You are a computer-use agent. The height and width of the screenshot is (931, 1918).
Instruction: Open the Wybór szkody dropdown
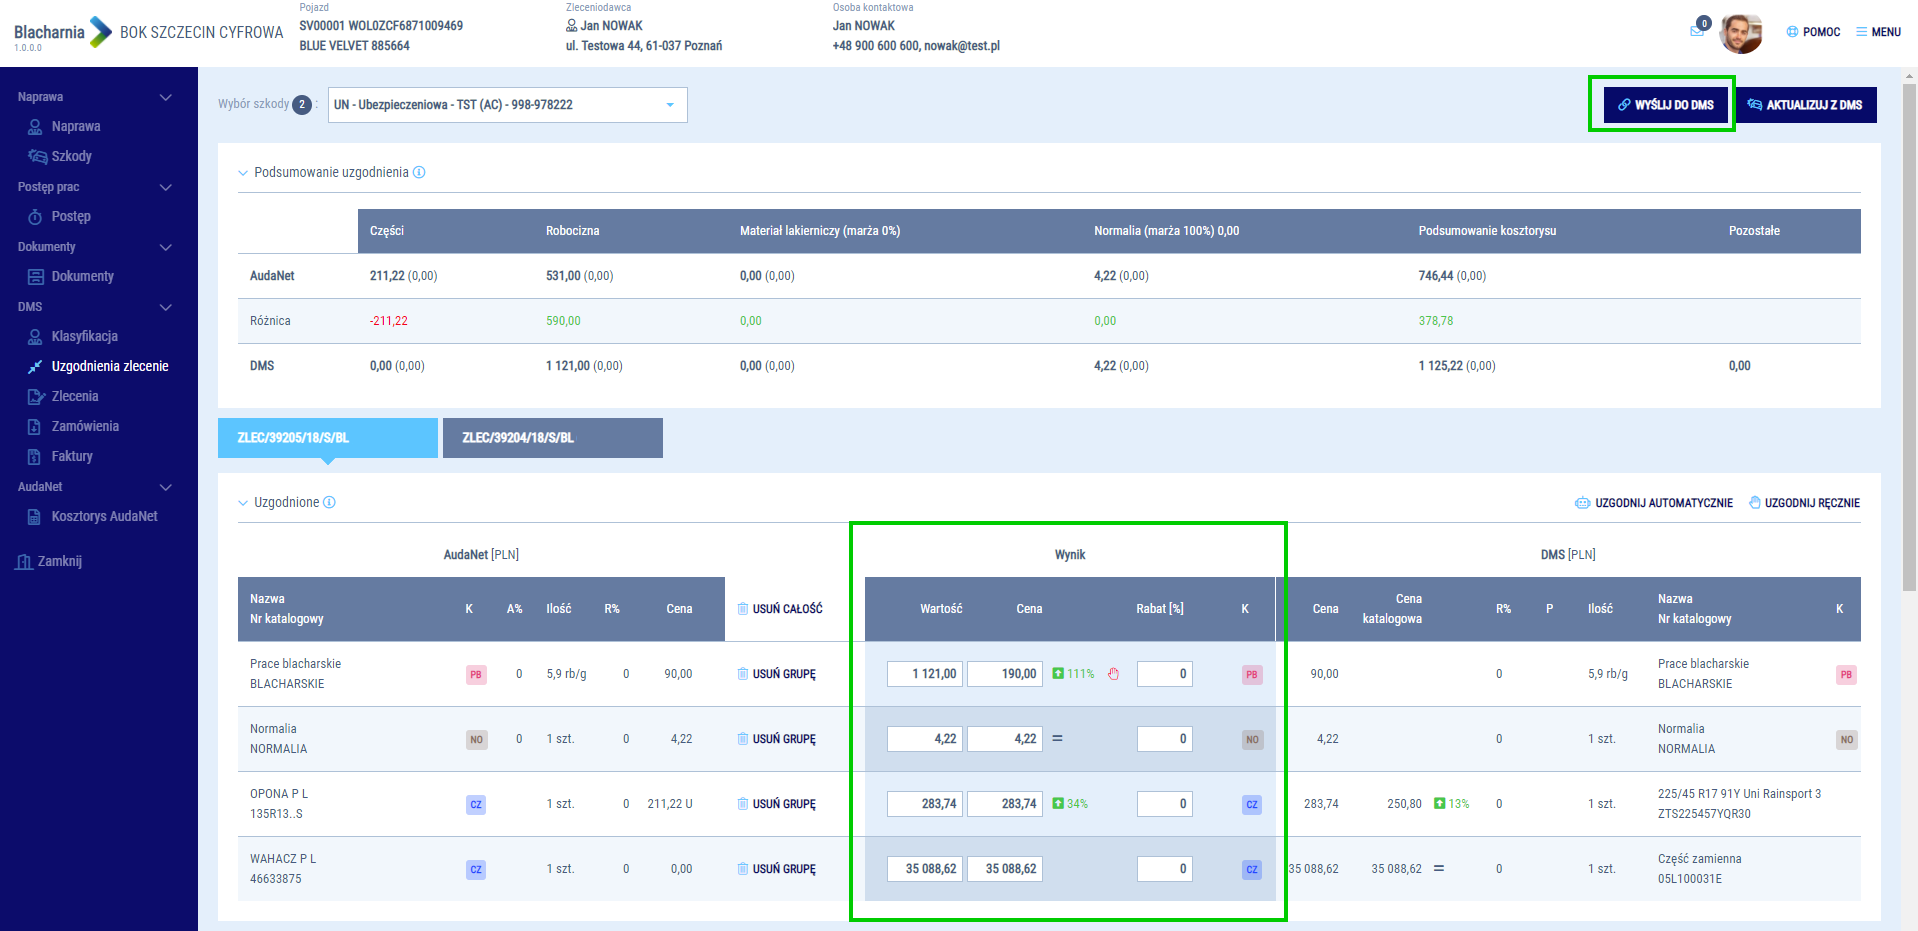[x=507, y=105]
